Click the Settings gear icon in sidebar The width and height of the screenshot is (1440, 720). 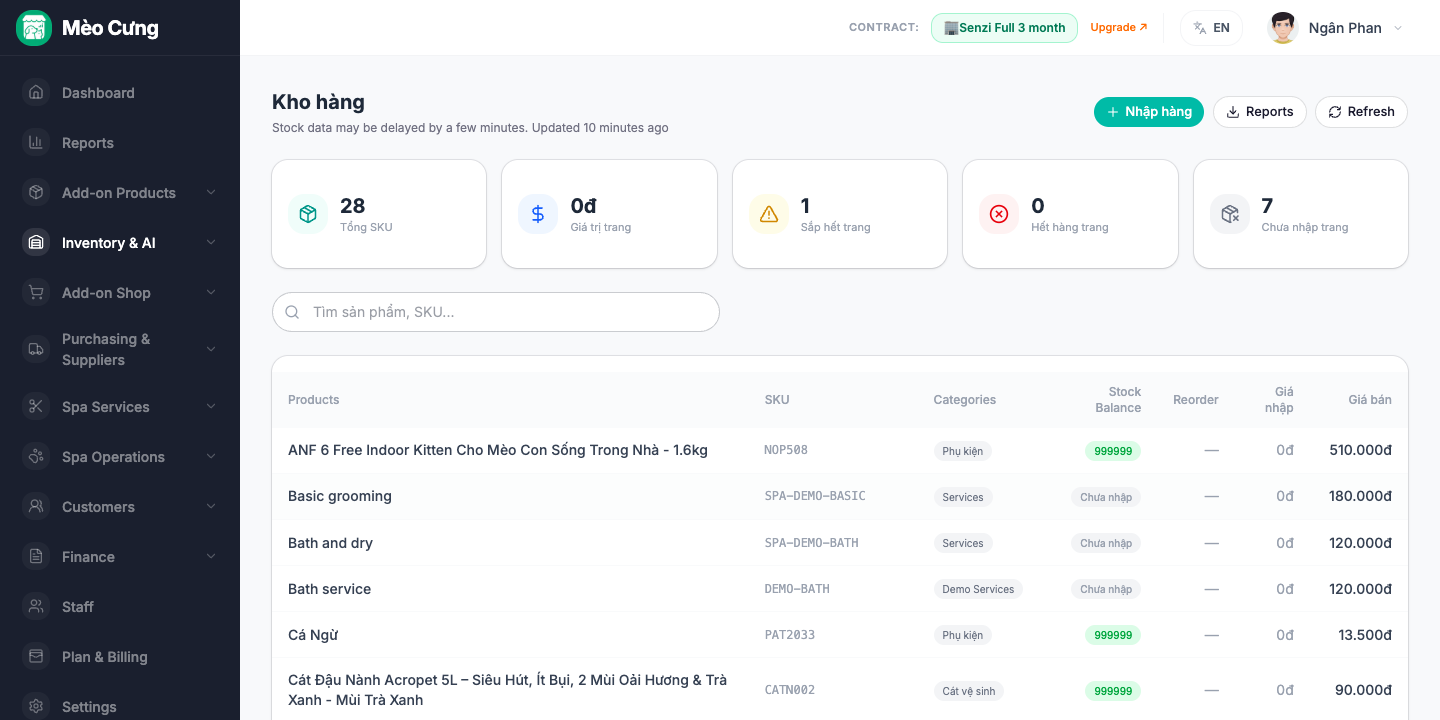click(36, 706)
